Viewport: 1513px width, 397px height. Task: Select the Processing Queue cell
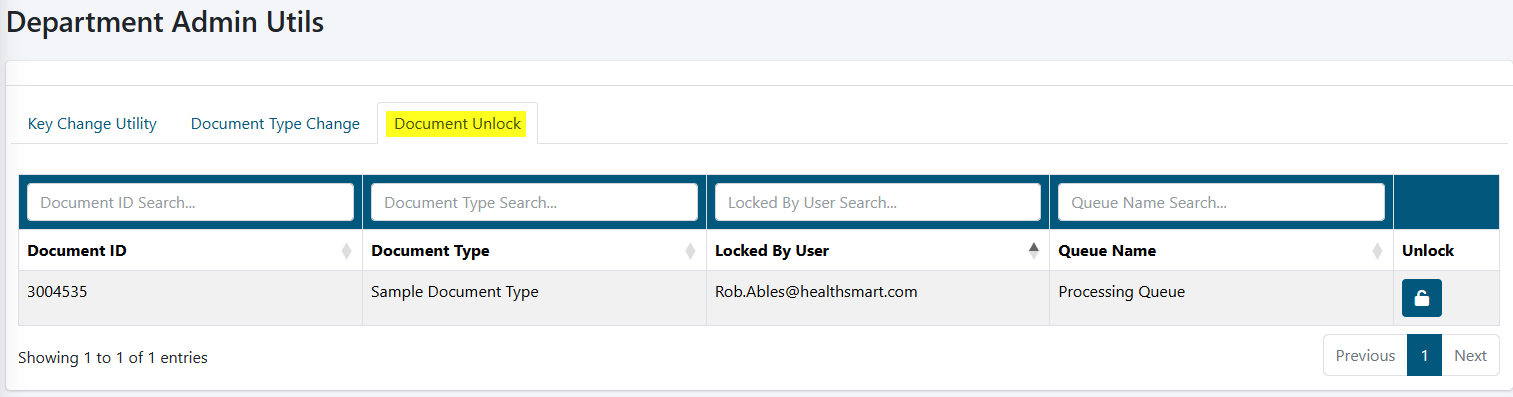pos(1221,298)
